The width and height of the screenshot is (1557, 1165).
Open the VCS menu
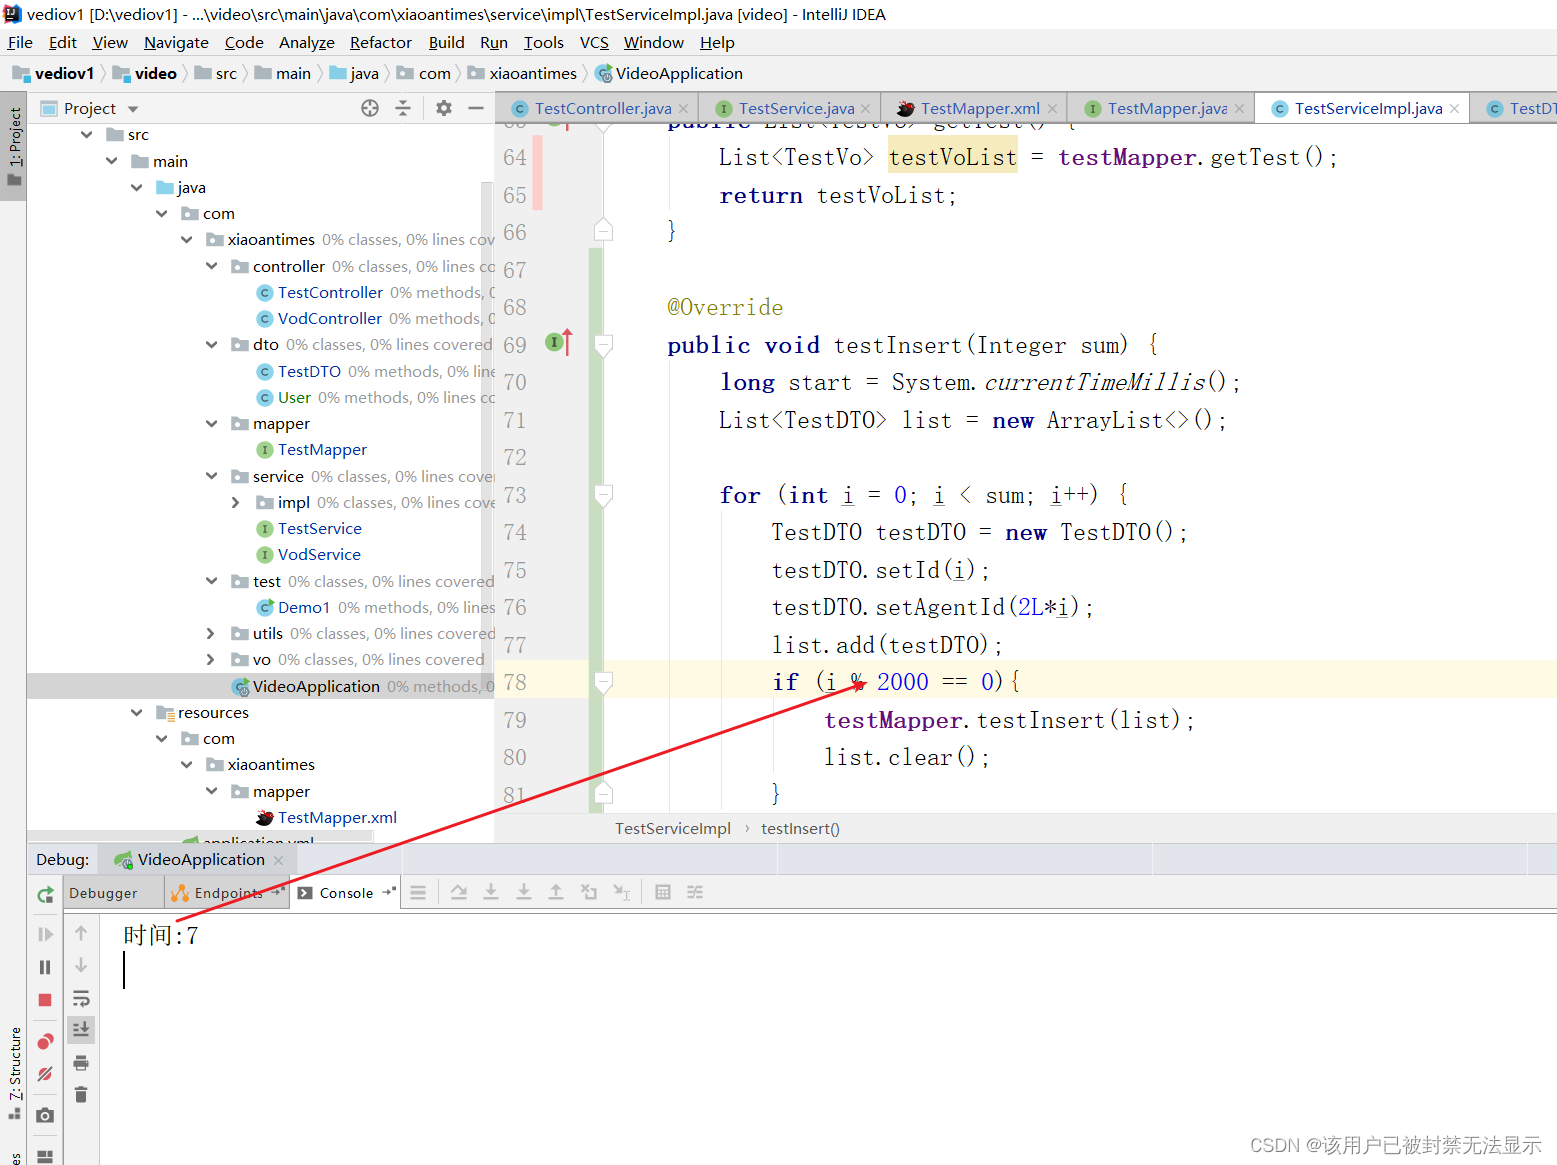(594, 43)
